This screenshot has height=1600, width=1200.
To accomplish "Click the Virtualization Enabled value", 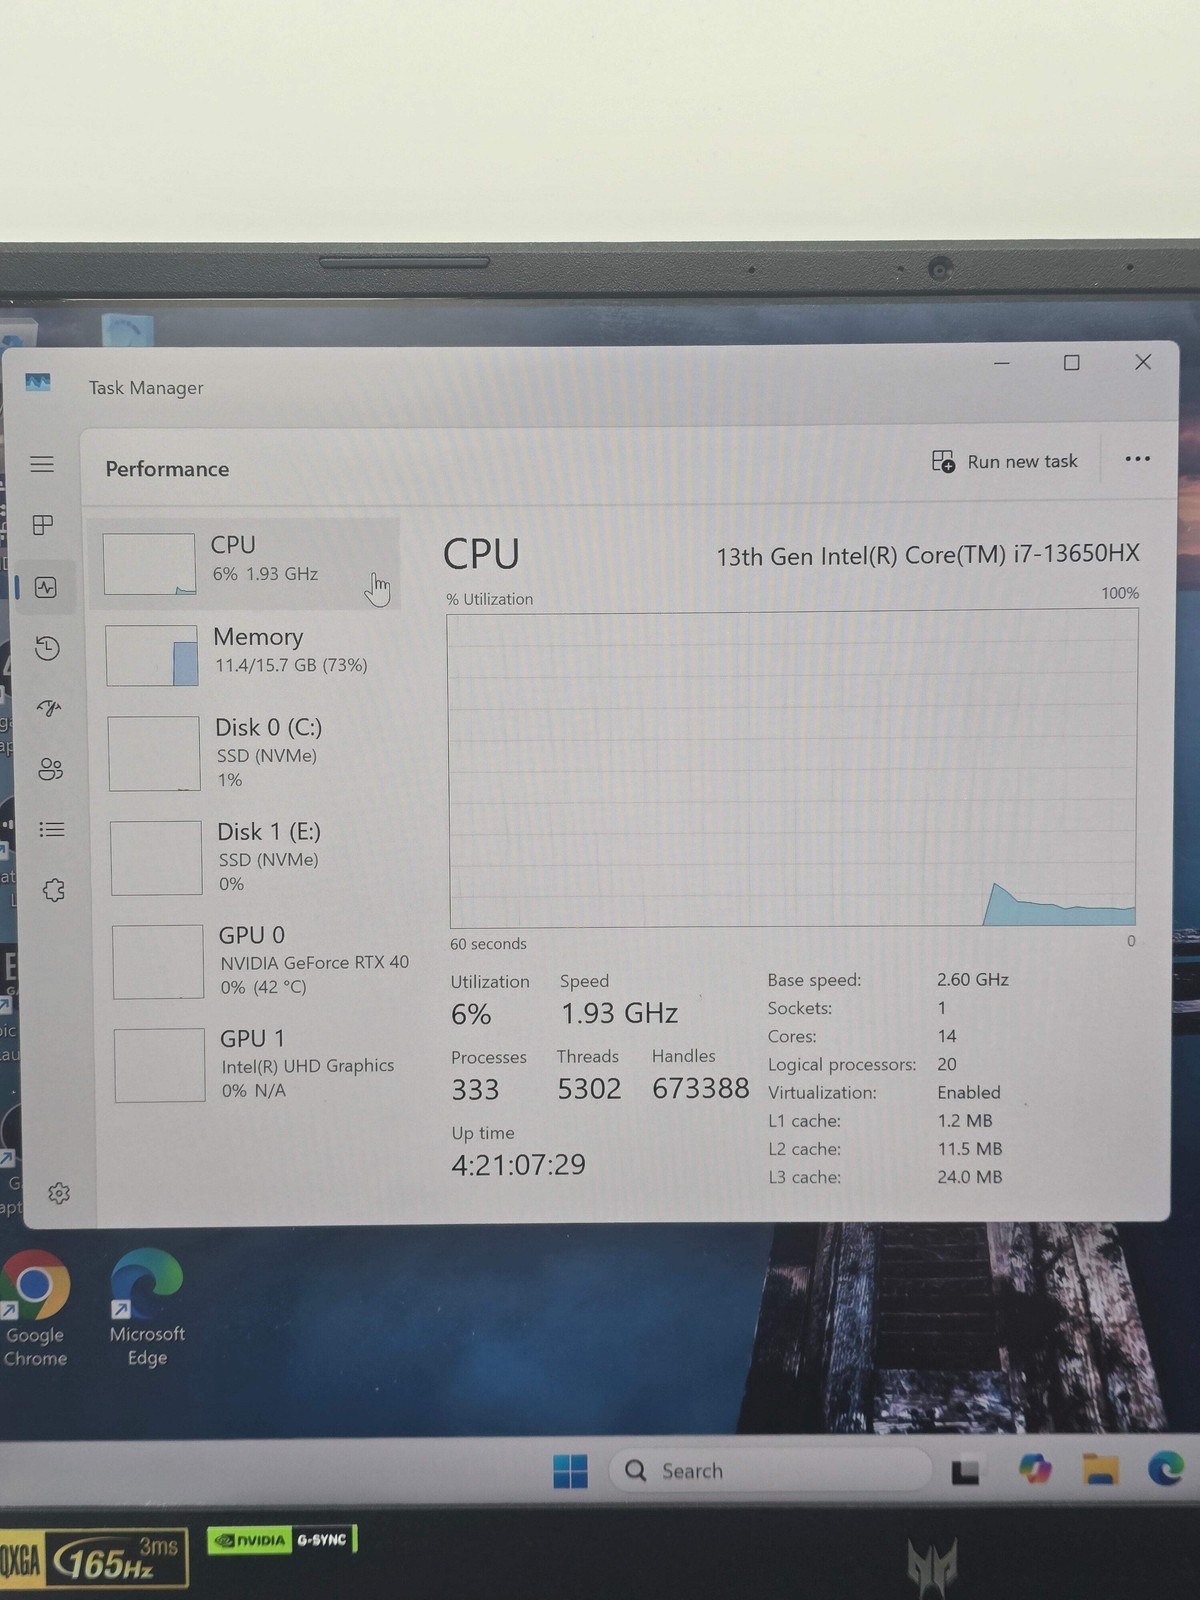I will (969, 1092).
